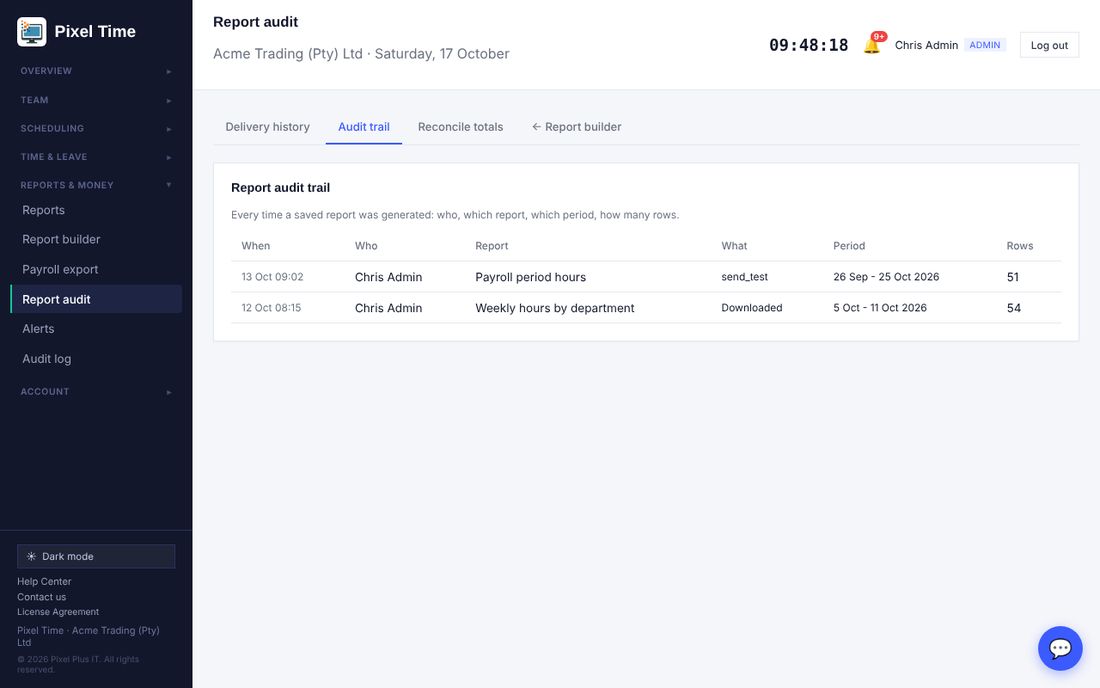Click Chris Admin in the send_test row

pos(388,277)
